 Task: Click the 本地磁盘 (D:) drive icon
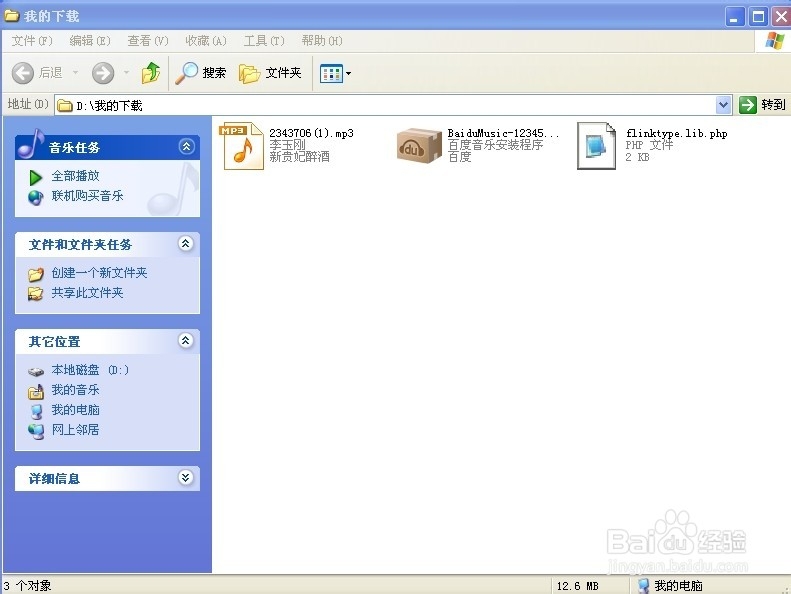pyautogui.click(x=36, y=371)
